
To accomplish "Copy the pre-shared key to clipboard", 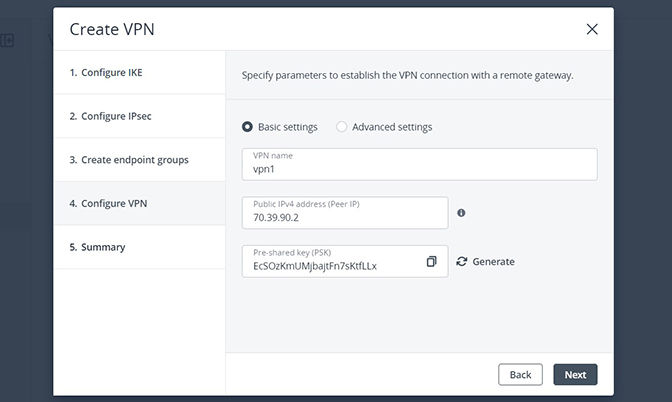I will click(x=431, y=261).
